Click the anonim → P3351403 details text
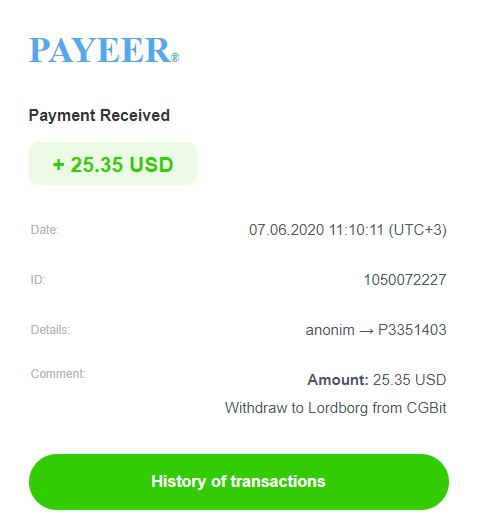This screenshot has width=481, height=518. (376, 330)
